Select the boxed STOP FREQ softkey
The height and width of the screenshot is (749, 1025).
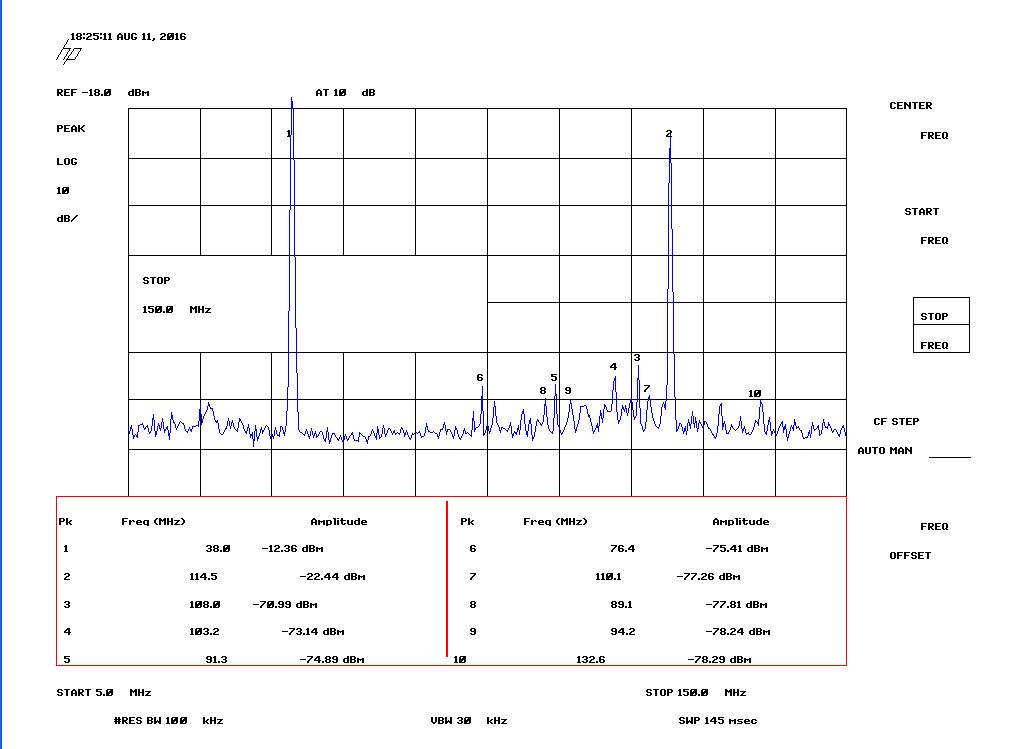tap(940, 326)
